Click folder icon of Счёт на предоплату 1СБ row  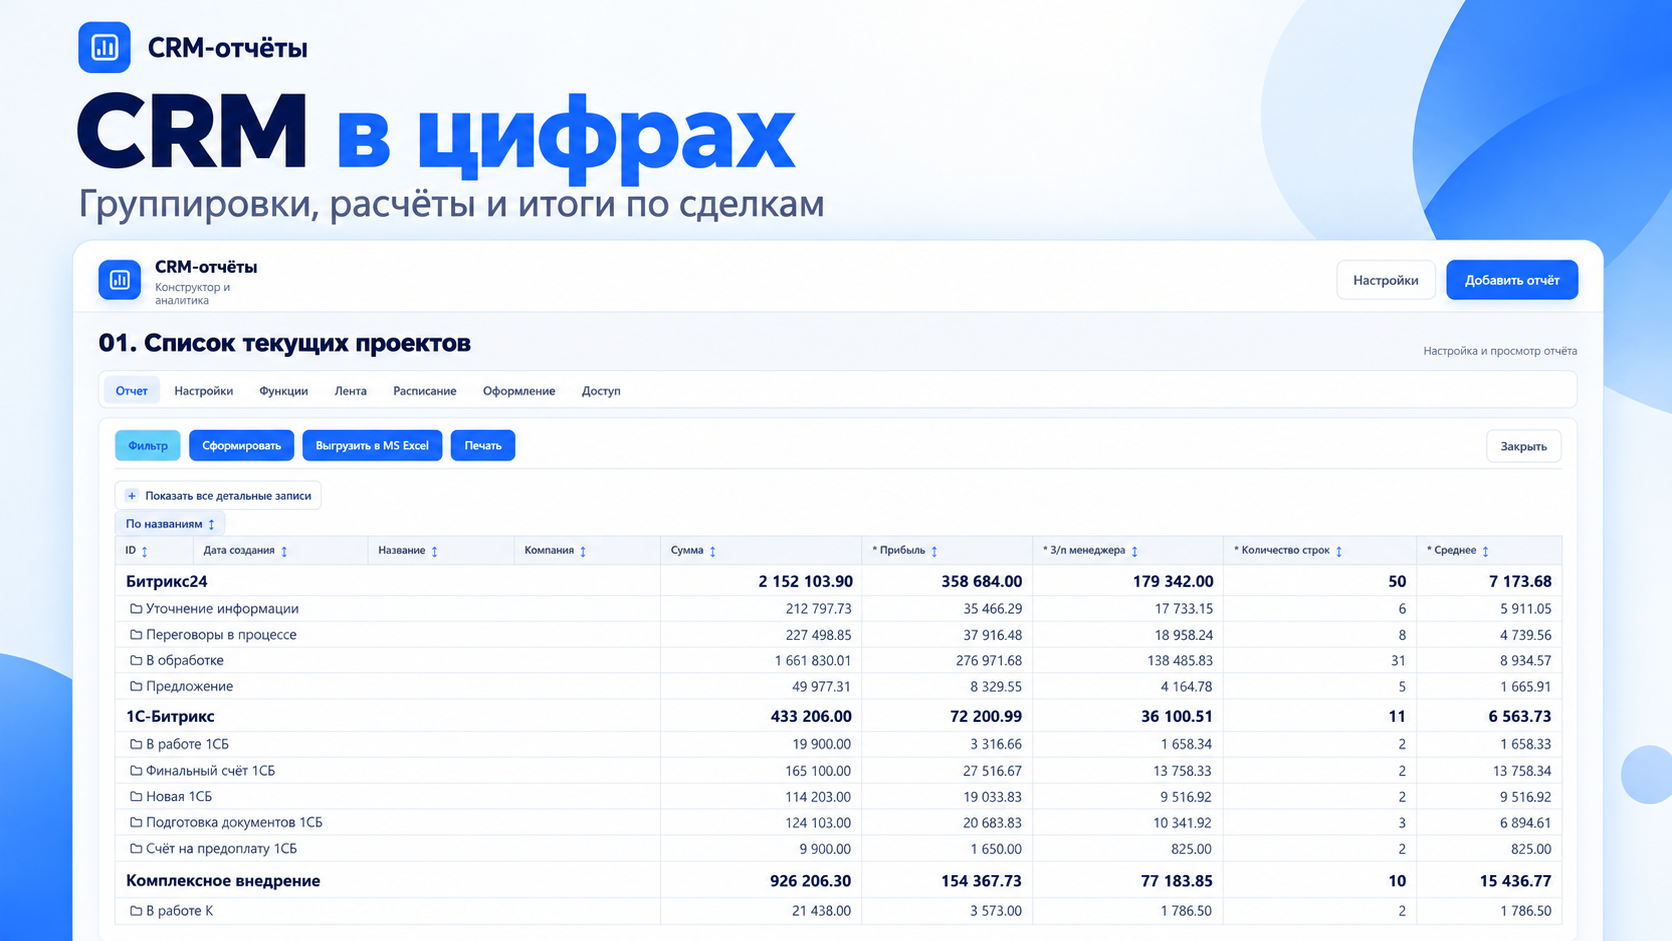tap(136, 848)
